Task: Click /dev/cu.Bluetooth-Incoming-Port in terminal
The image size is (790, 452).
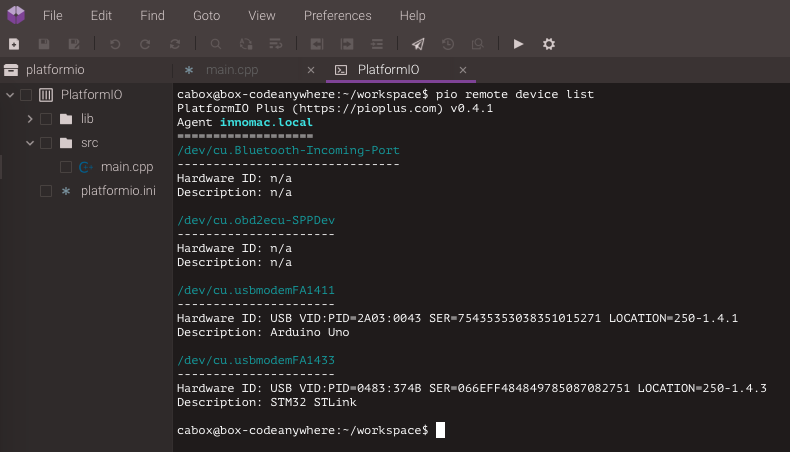Action: pyautogui.click(x=288, y=150)
